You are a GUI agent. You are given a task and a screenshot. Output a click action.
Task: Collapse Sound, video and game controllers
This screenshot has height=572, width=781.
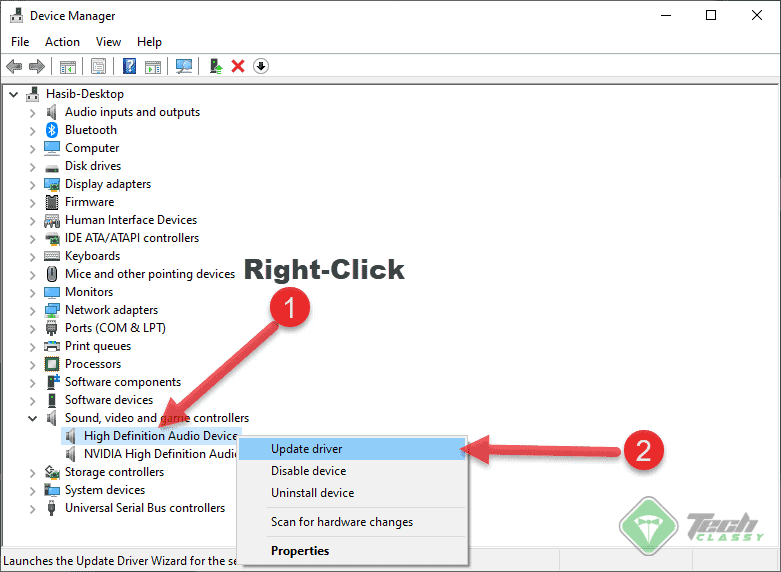point(32,418)
